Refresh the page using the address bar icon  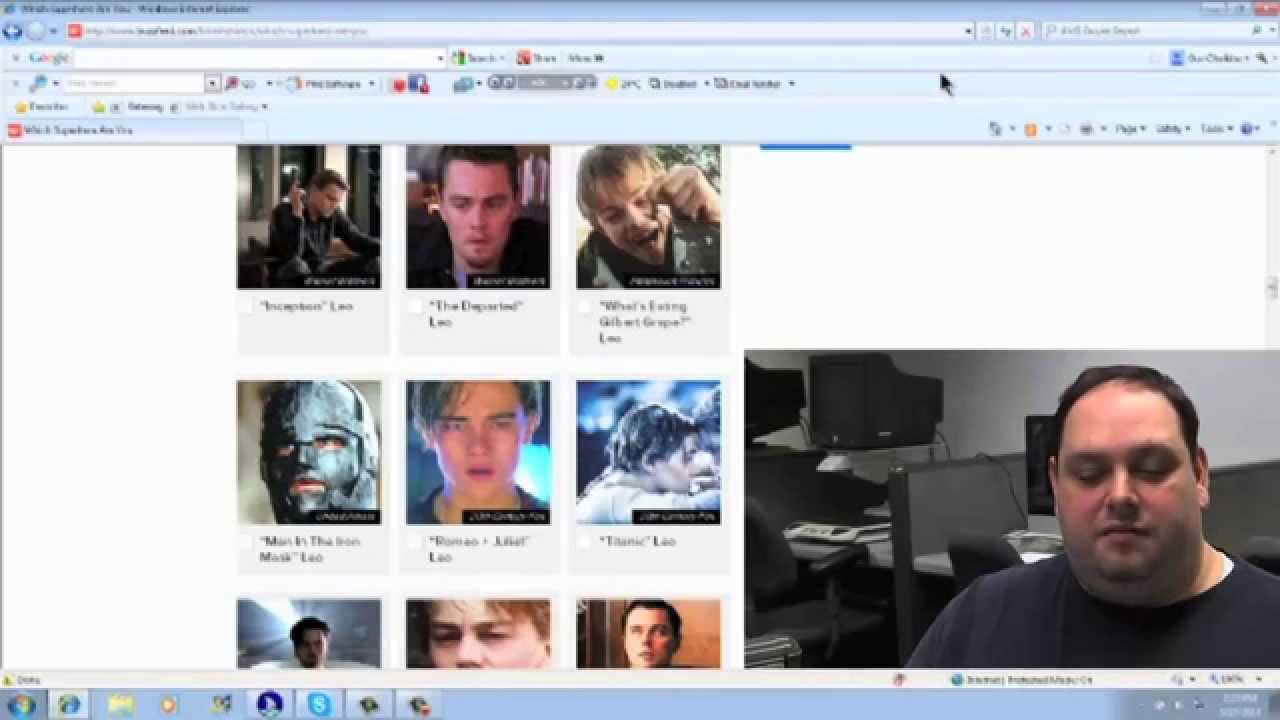point(1006,31)
